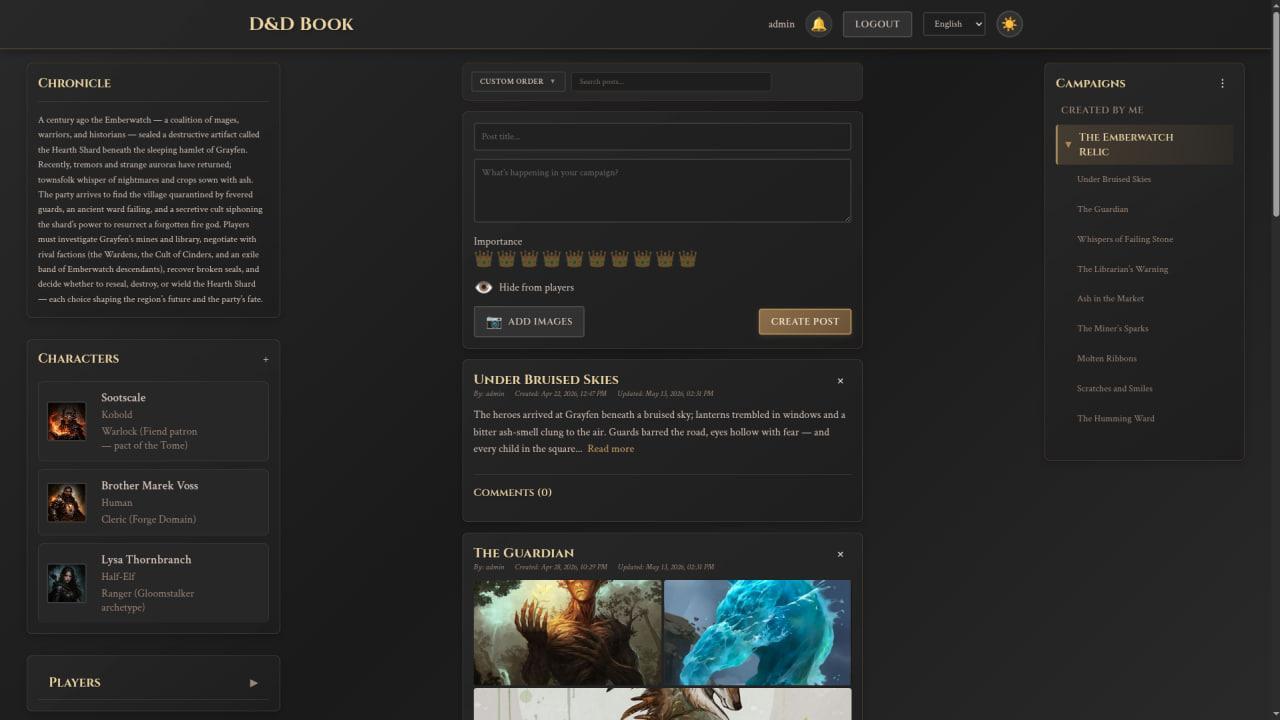Click the CREATED BY ME label
This screenshot has width=1280, height=720.
[x=1102, y=110]
